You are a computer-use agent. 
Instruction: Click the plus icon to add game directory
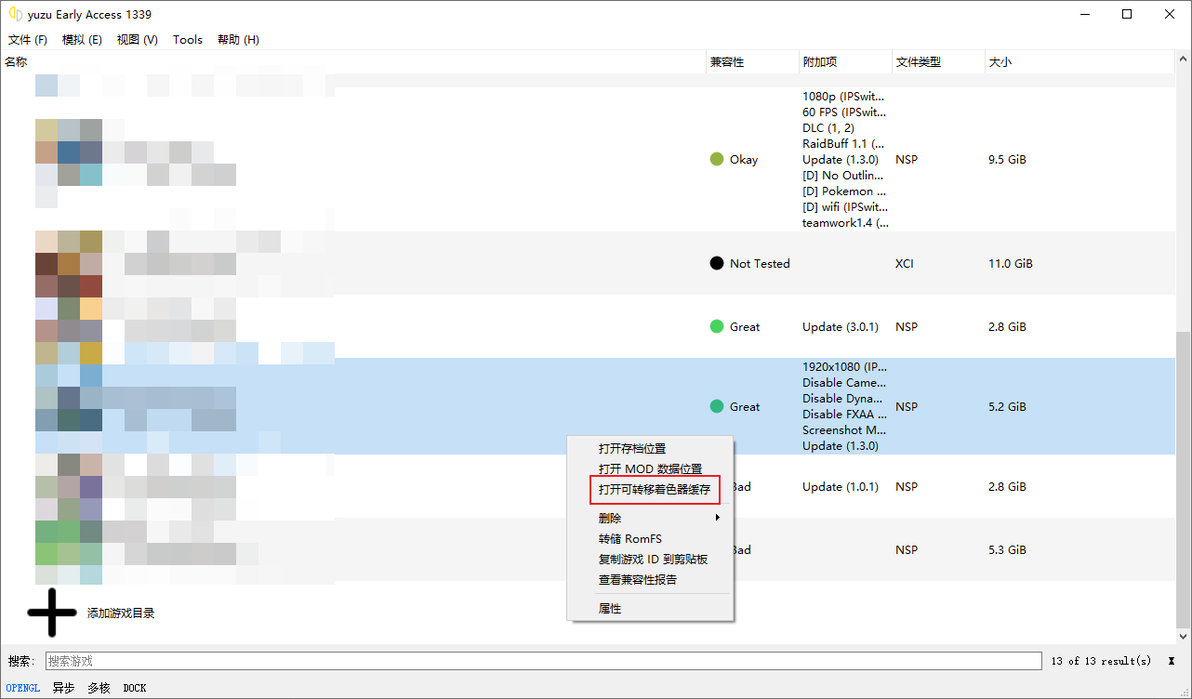click(x=52, y=612)
